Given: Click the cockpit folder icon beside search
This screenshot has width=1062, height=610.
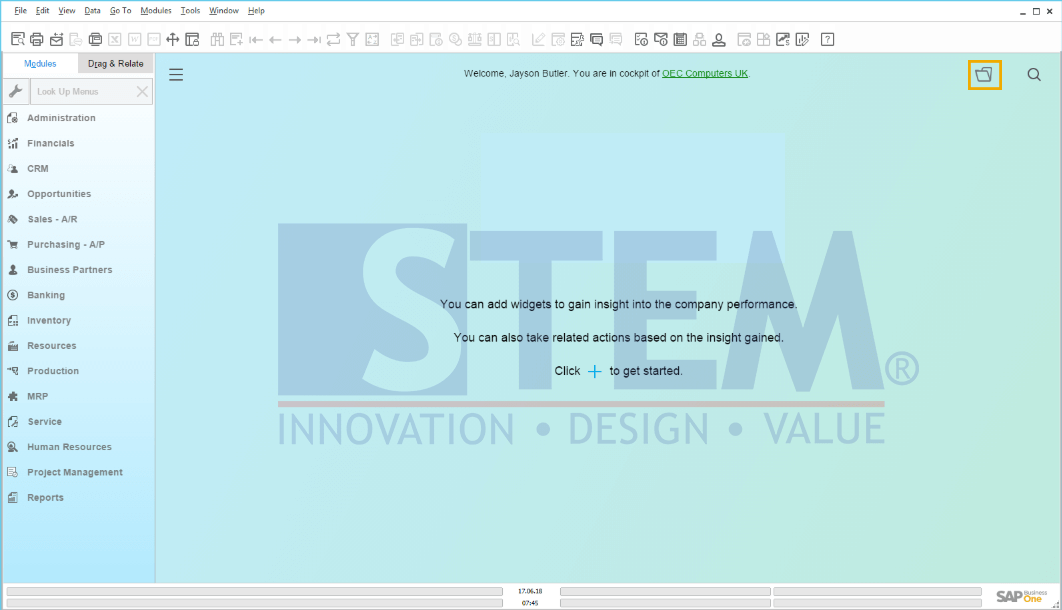Looking at the screenshot, I should 984,74.
